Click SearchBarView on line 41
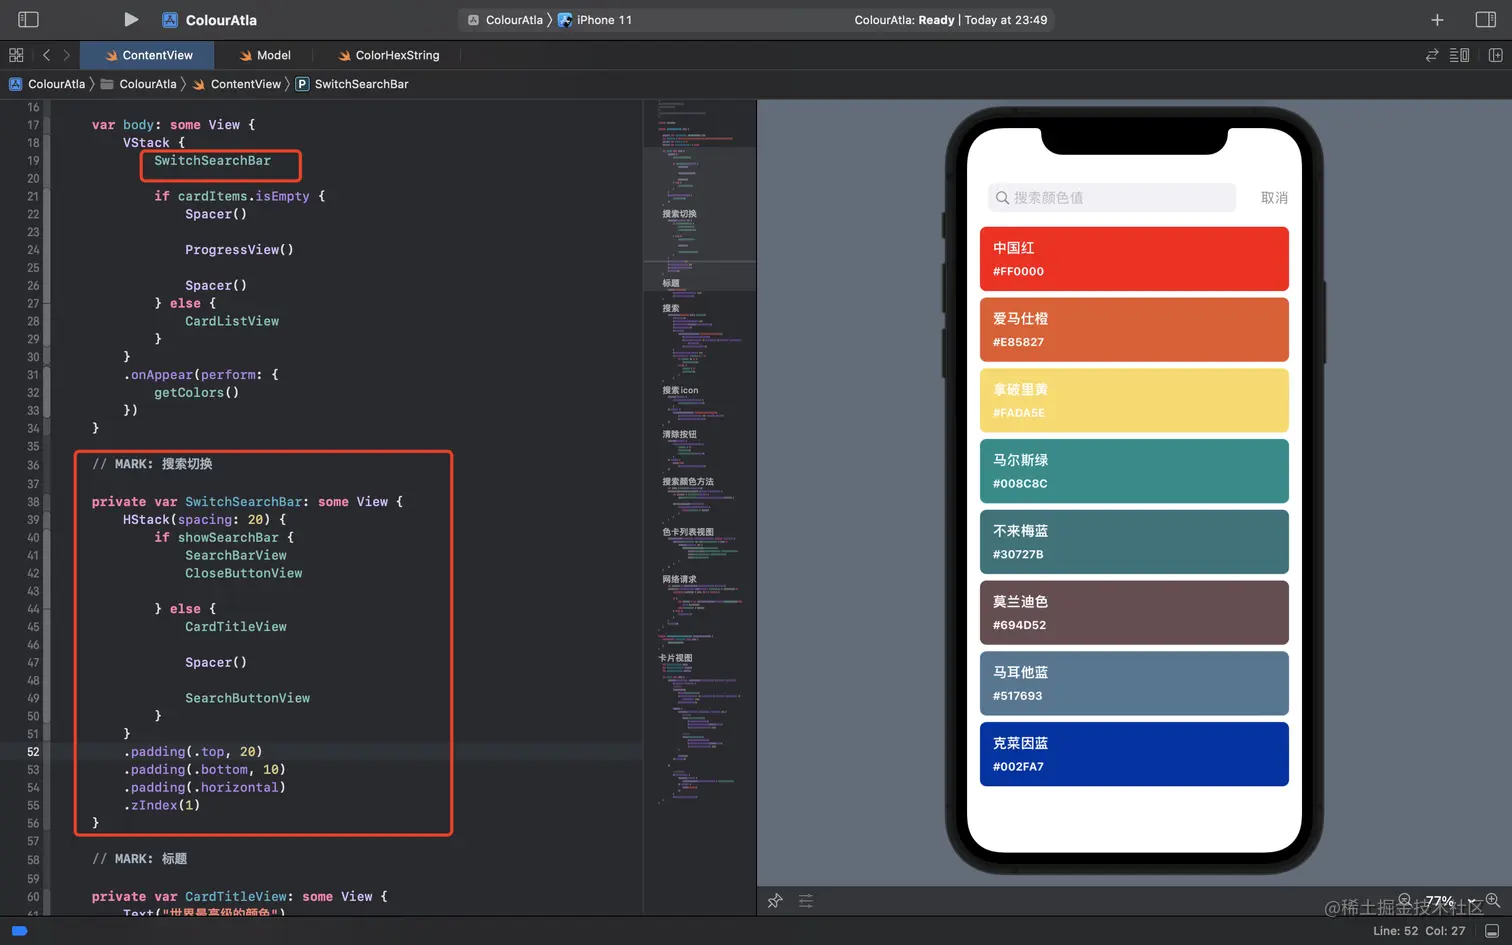 coord(236,555)
